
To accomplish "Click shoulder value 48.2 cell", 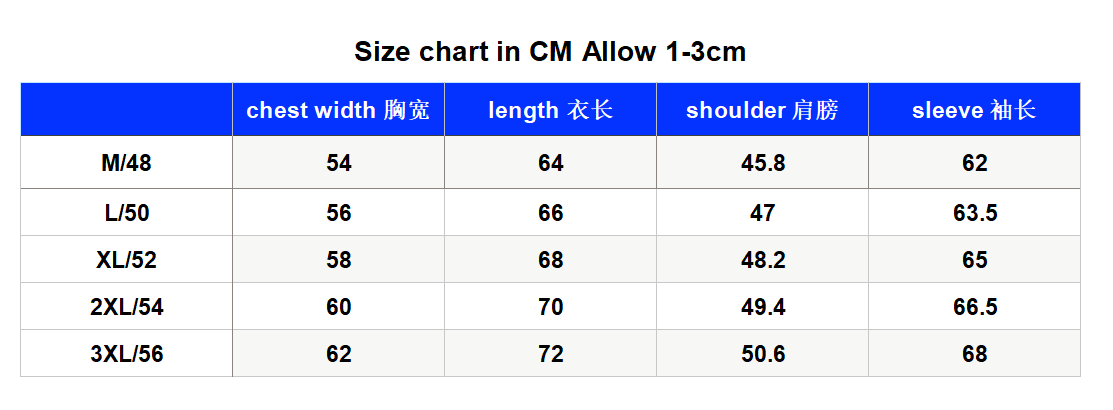I will click(762, 260).
